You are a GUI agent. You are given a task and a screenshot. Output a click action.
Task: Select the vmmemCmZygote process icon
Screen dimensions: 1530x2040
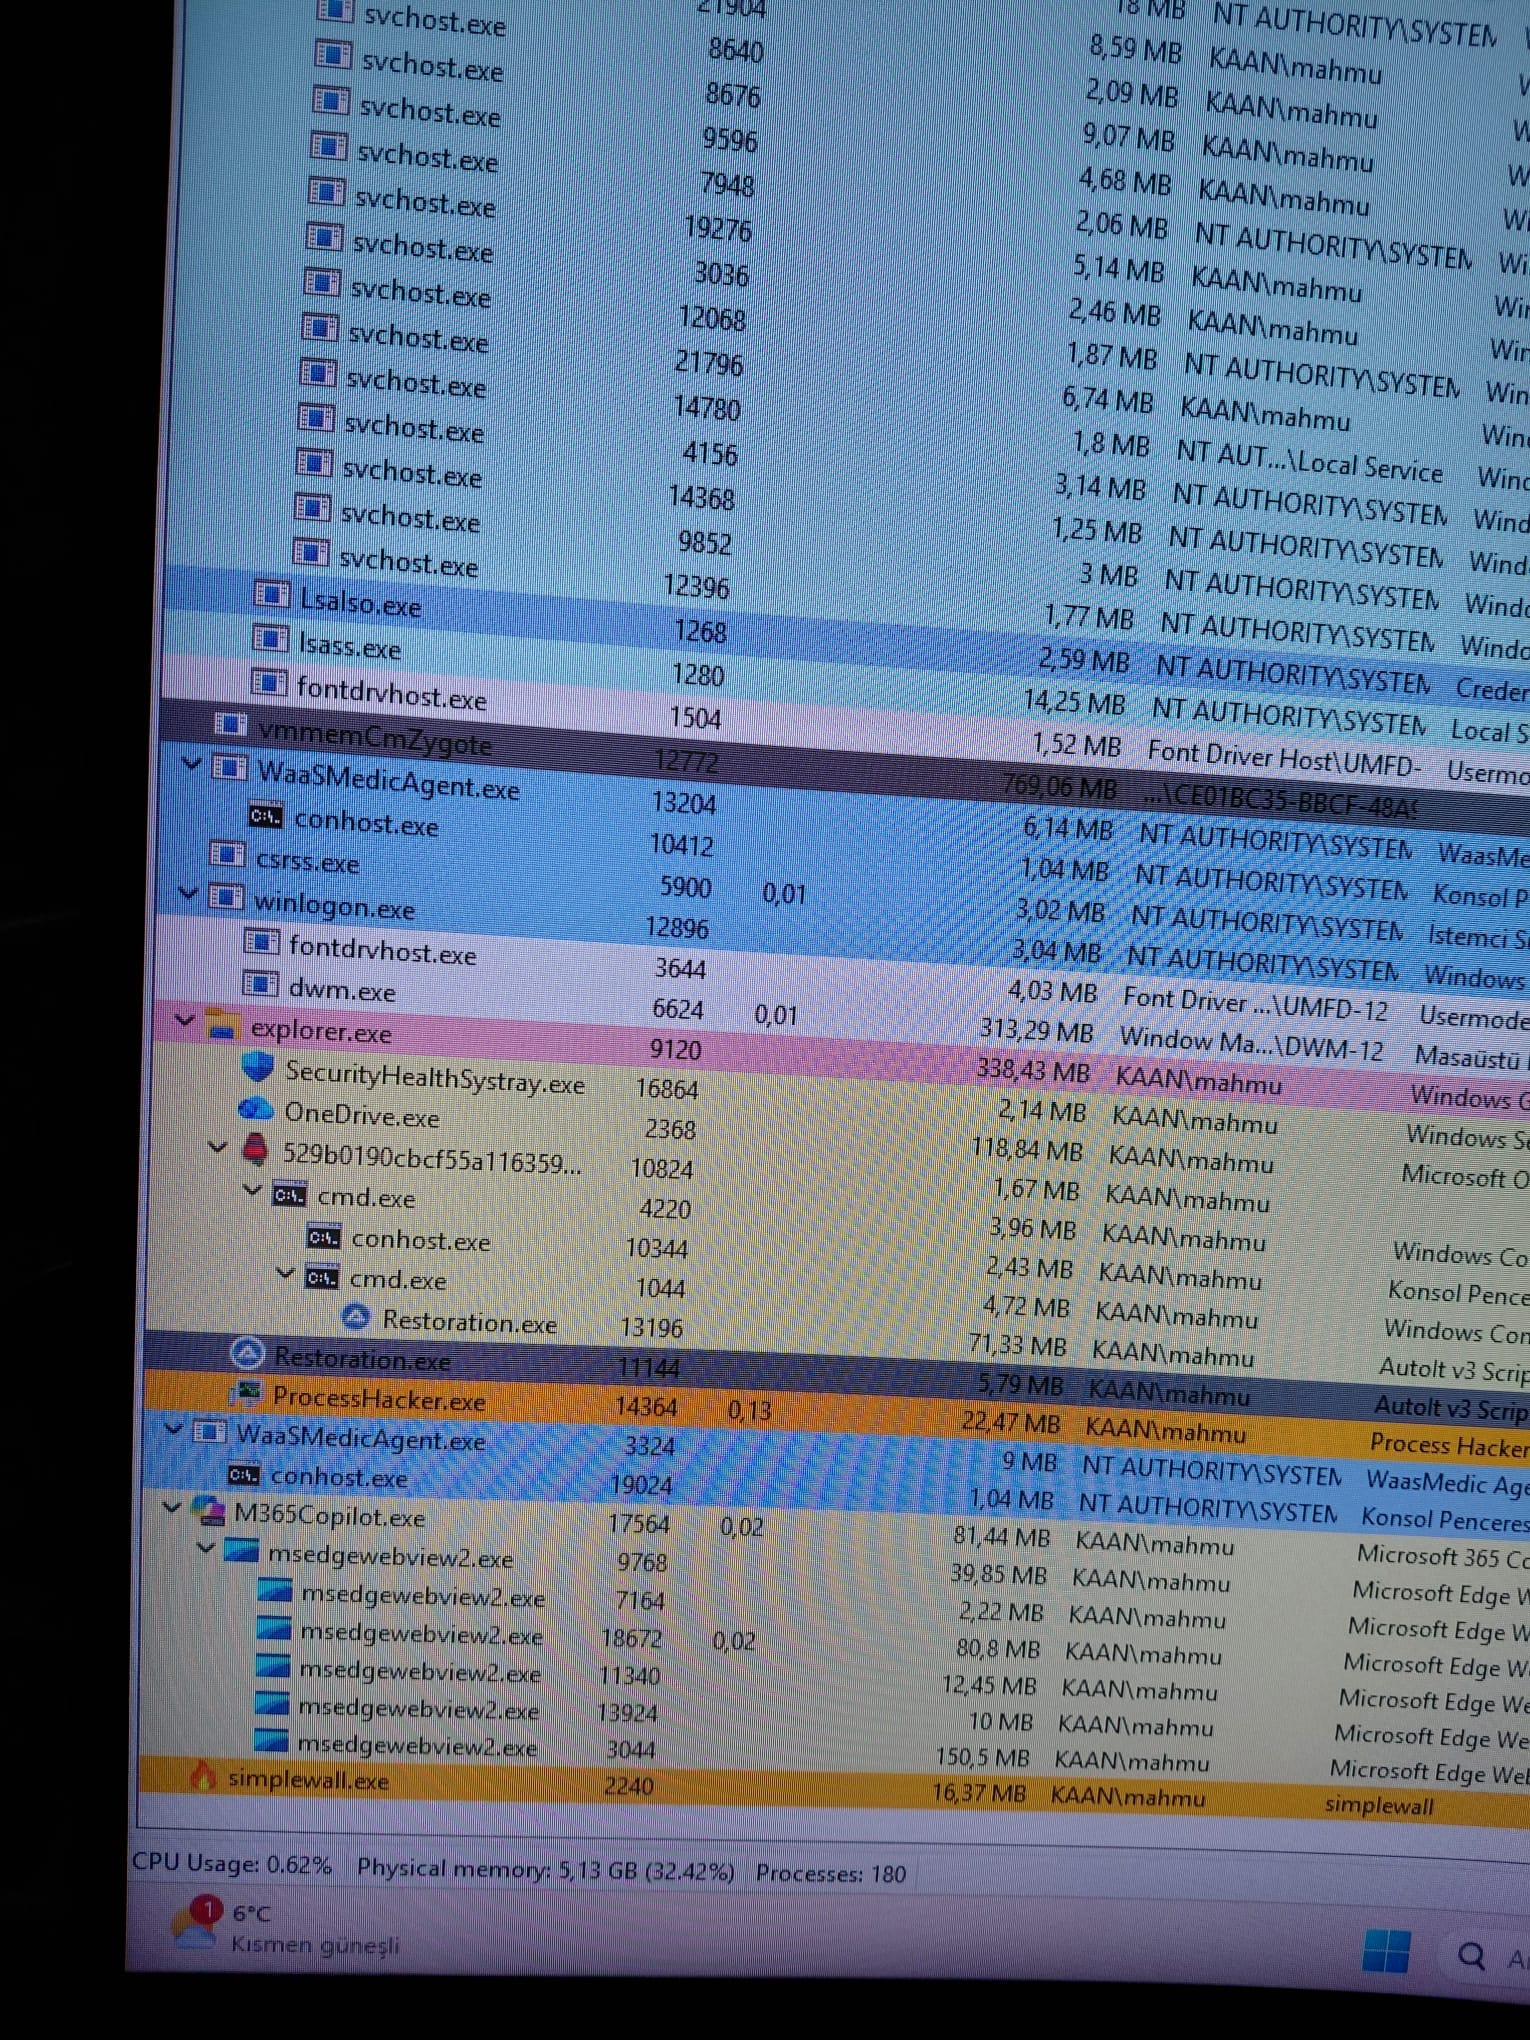(231, 724)
